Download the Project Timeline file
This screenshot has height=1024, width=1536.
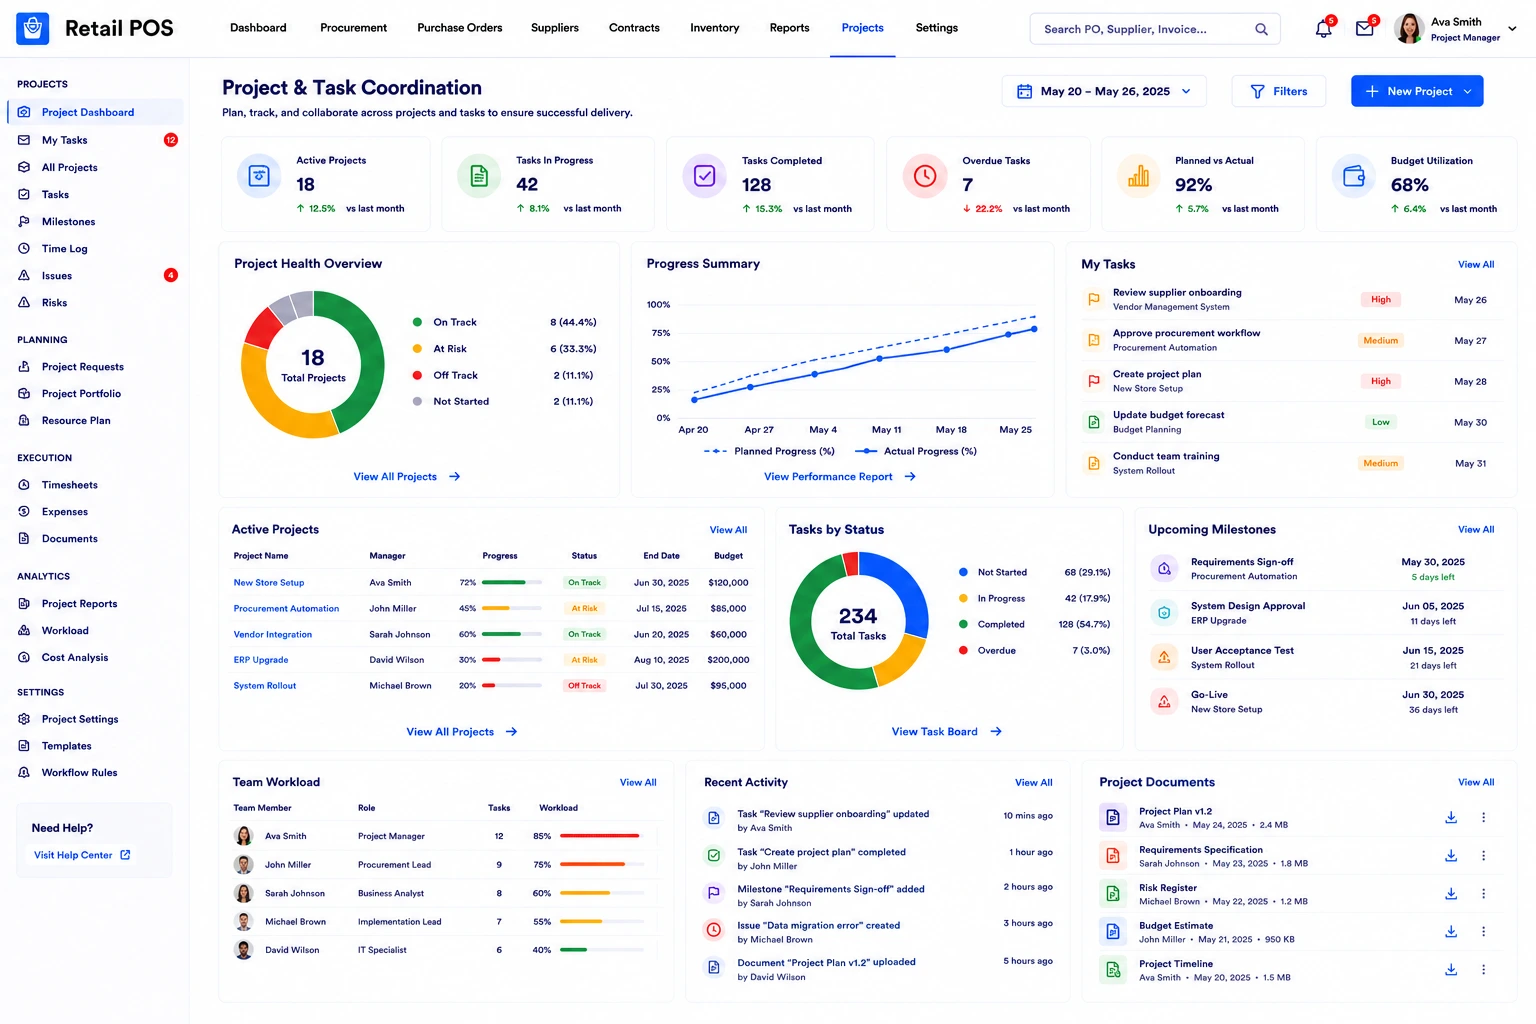[1451, 969]
